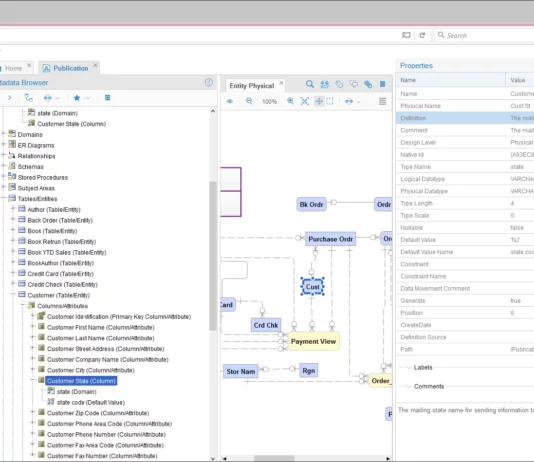Click the label tag icon in diagram toolbar

[339, 84]
